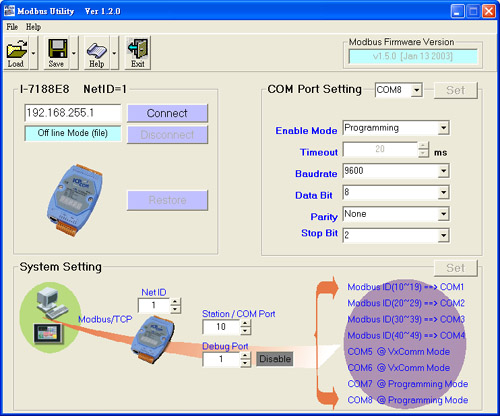Open the Help menu in menu bar
The image size is (500, 416).
33,27
